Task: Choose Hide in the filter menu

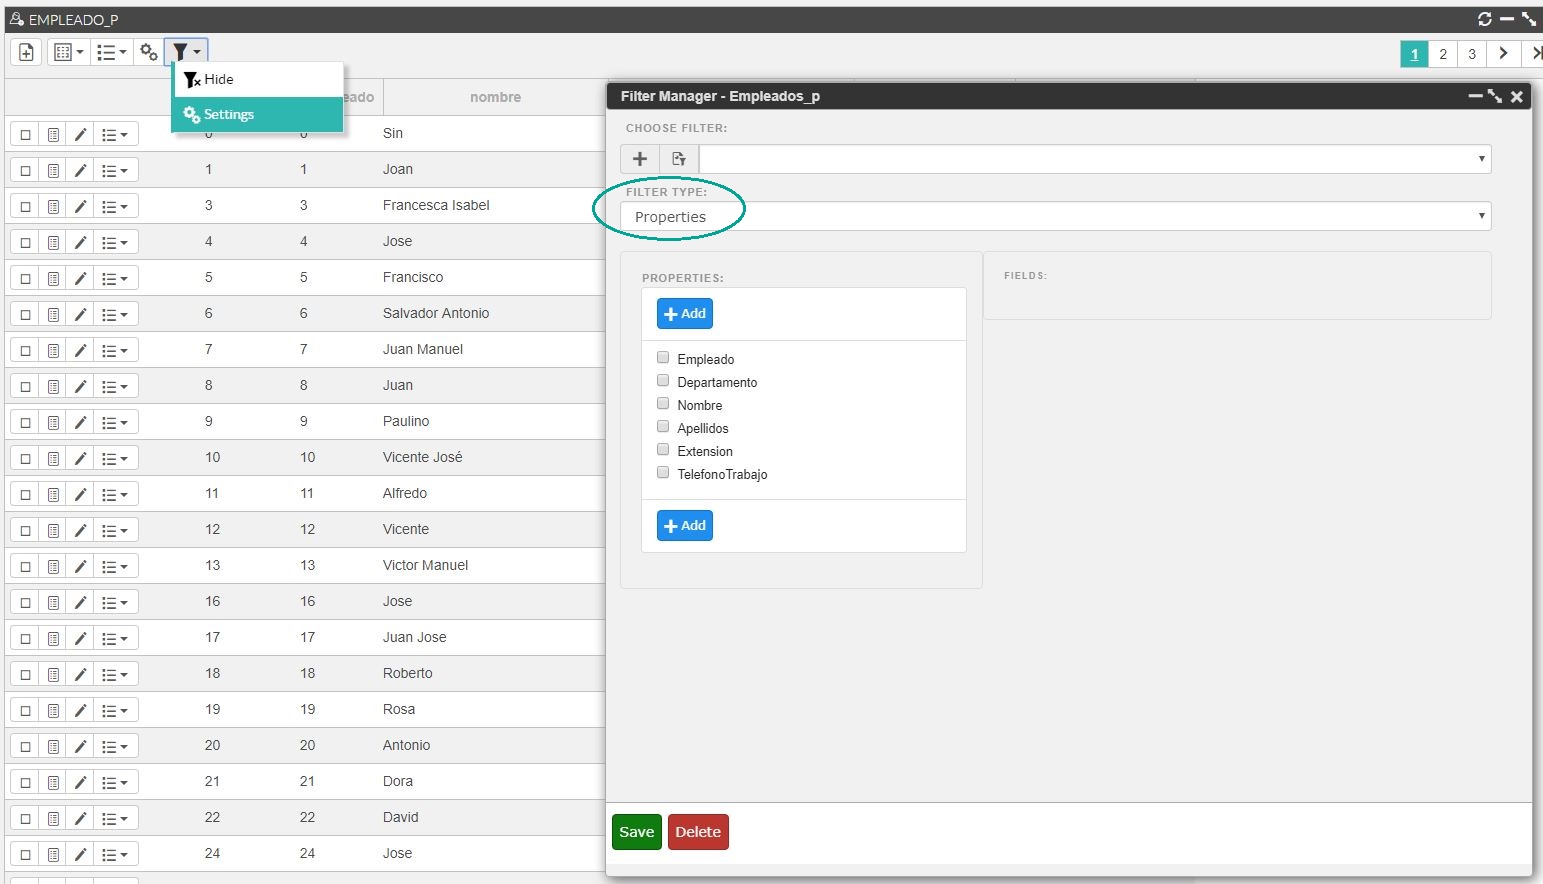Action: click(258, 79)
